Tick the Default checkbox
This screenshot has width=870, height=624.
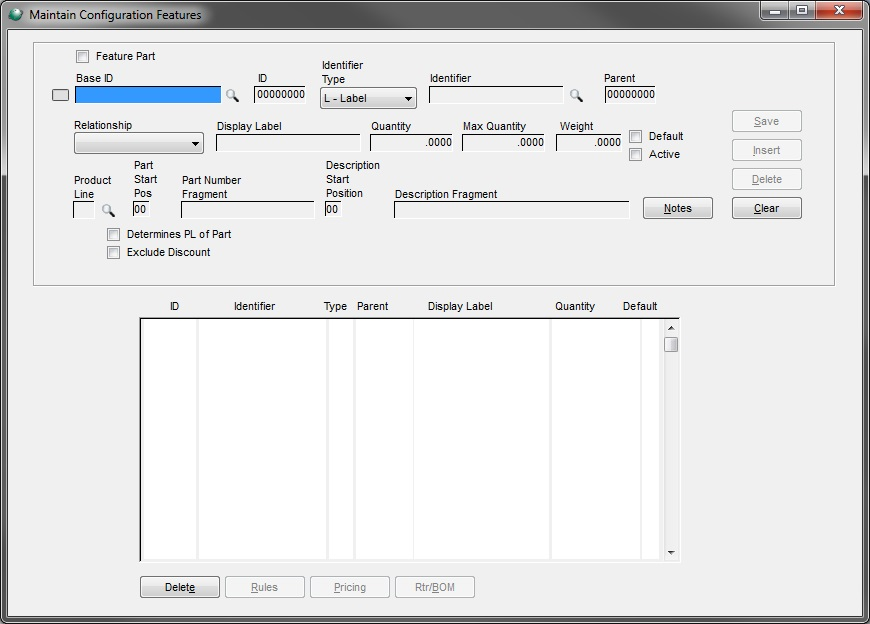[635, 136]
